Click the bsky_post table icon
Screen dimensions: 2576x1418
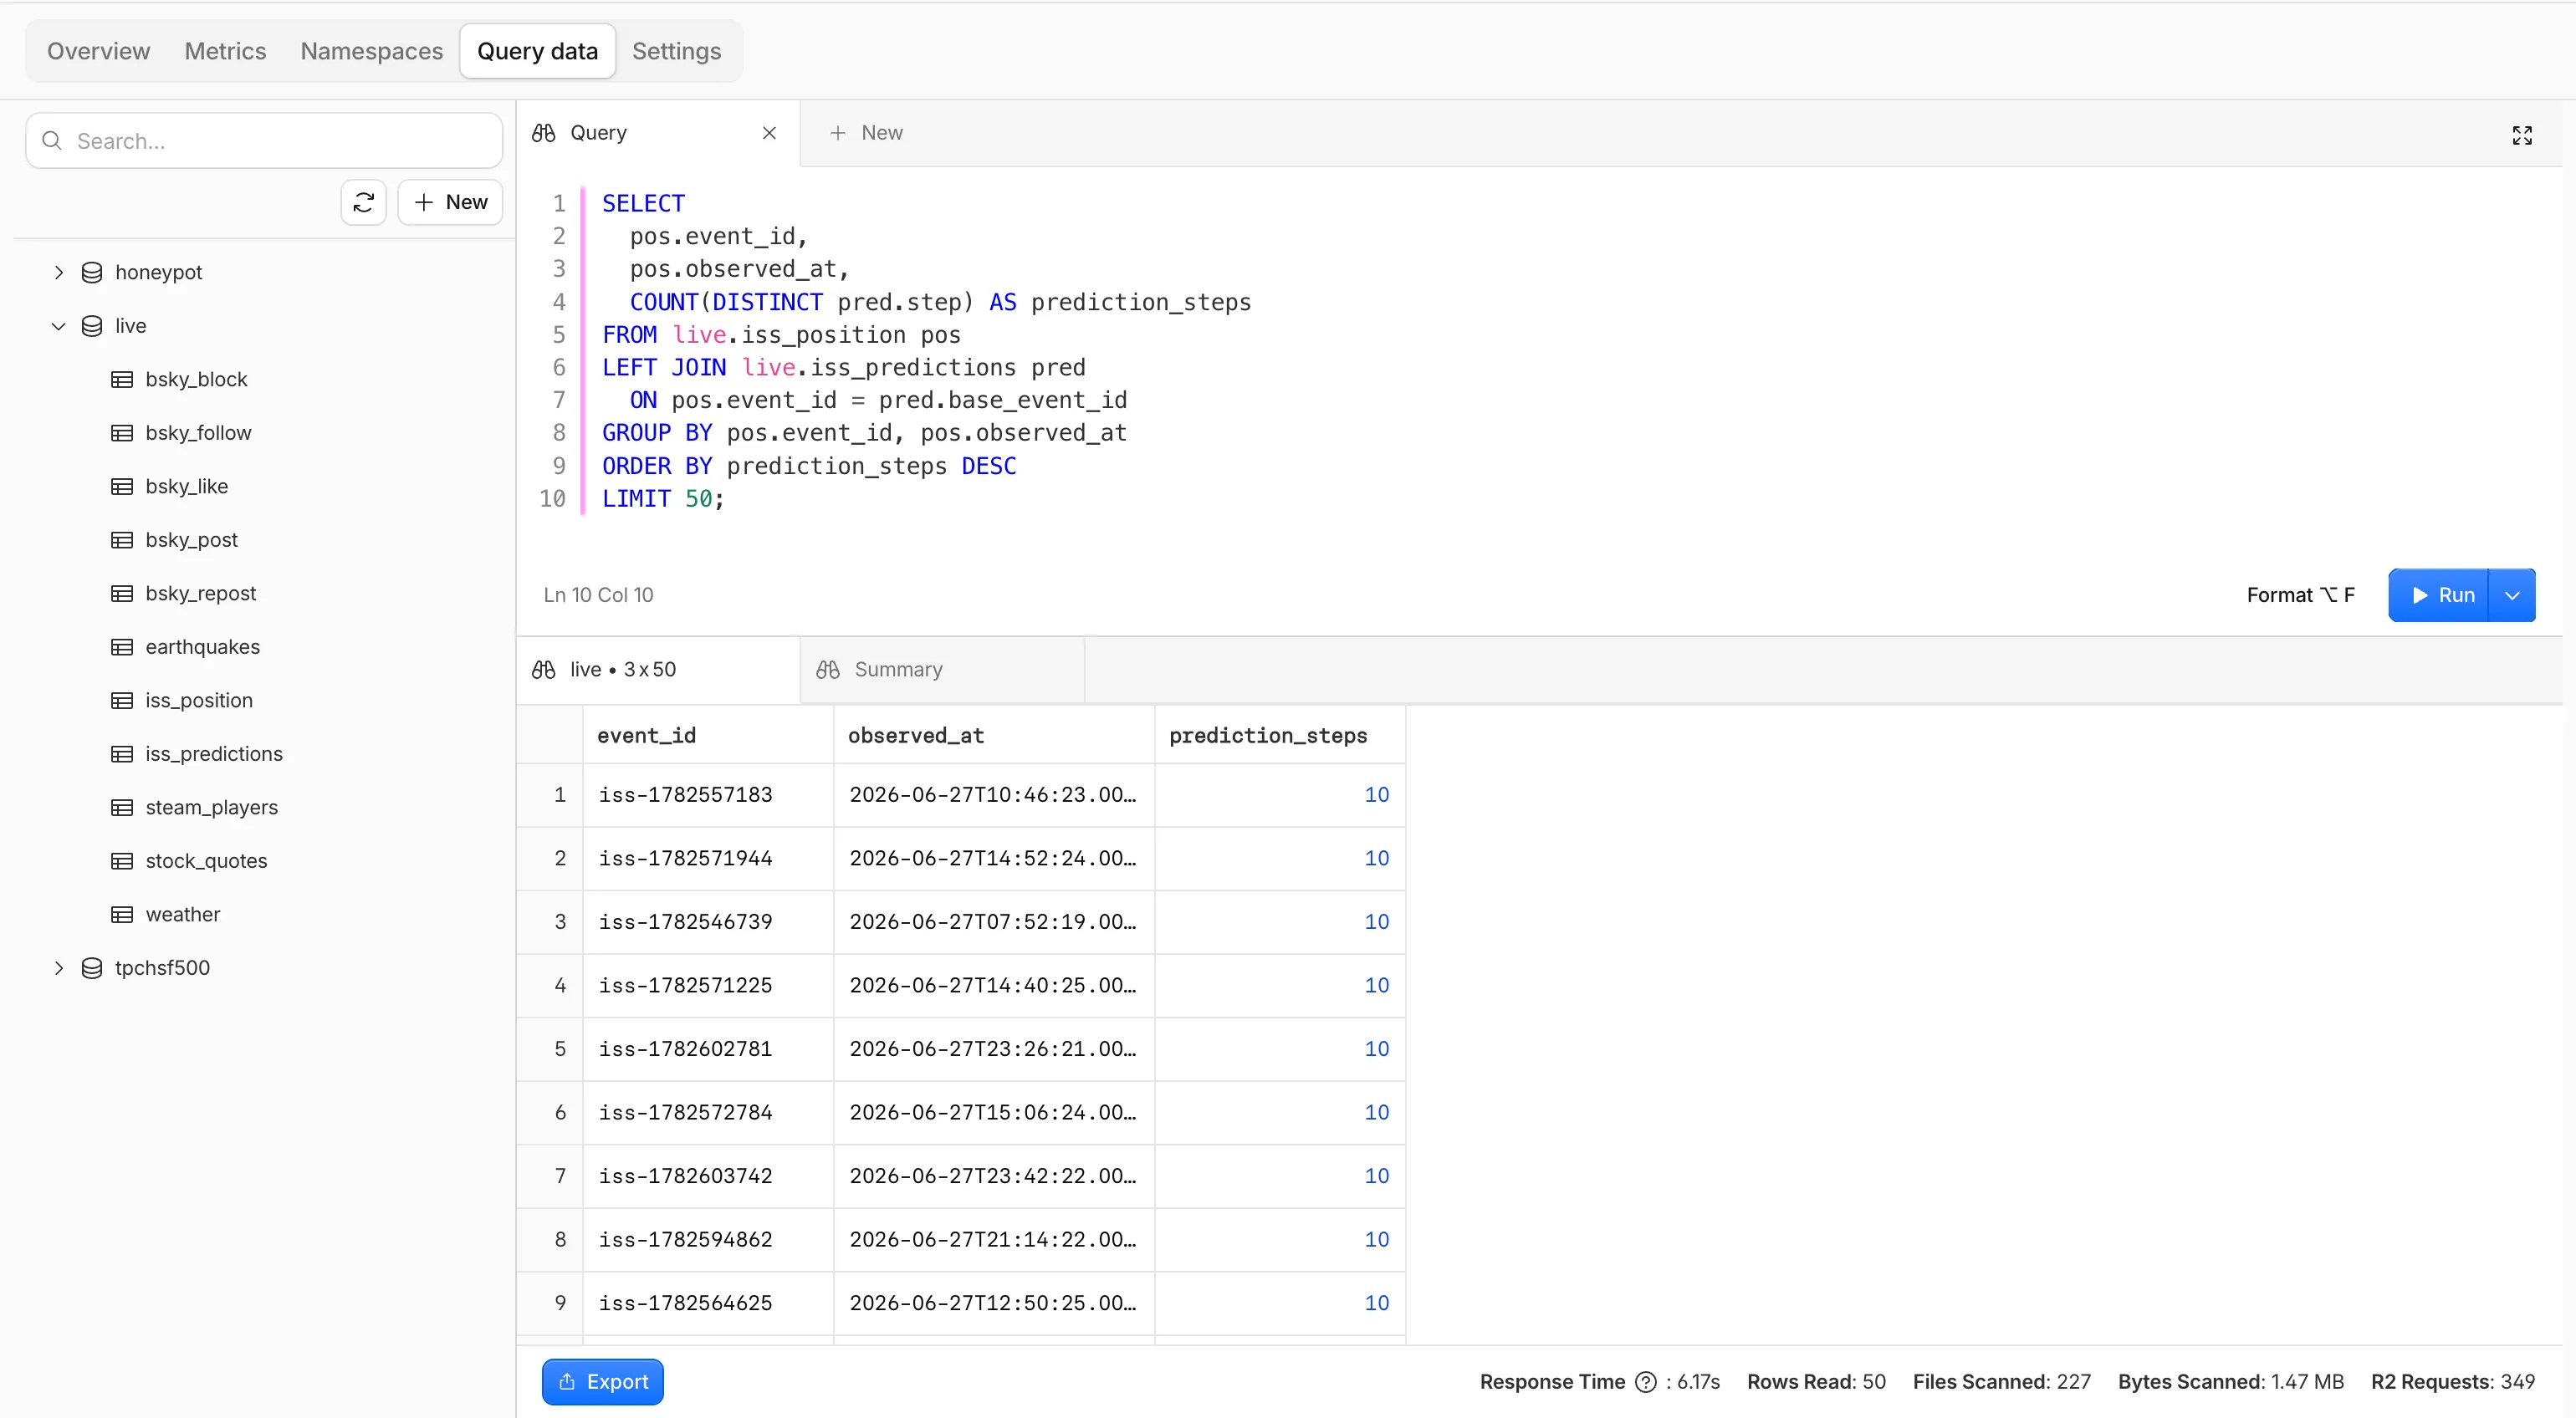[x=122, y=540]
